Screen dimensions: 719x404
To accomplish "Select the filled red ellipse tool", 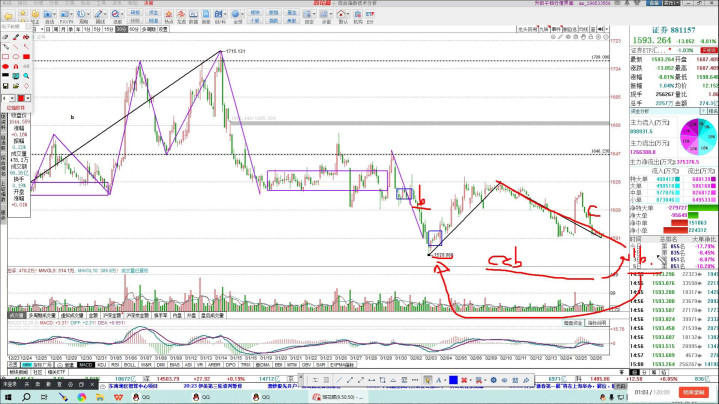I will pos(6,66).
